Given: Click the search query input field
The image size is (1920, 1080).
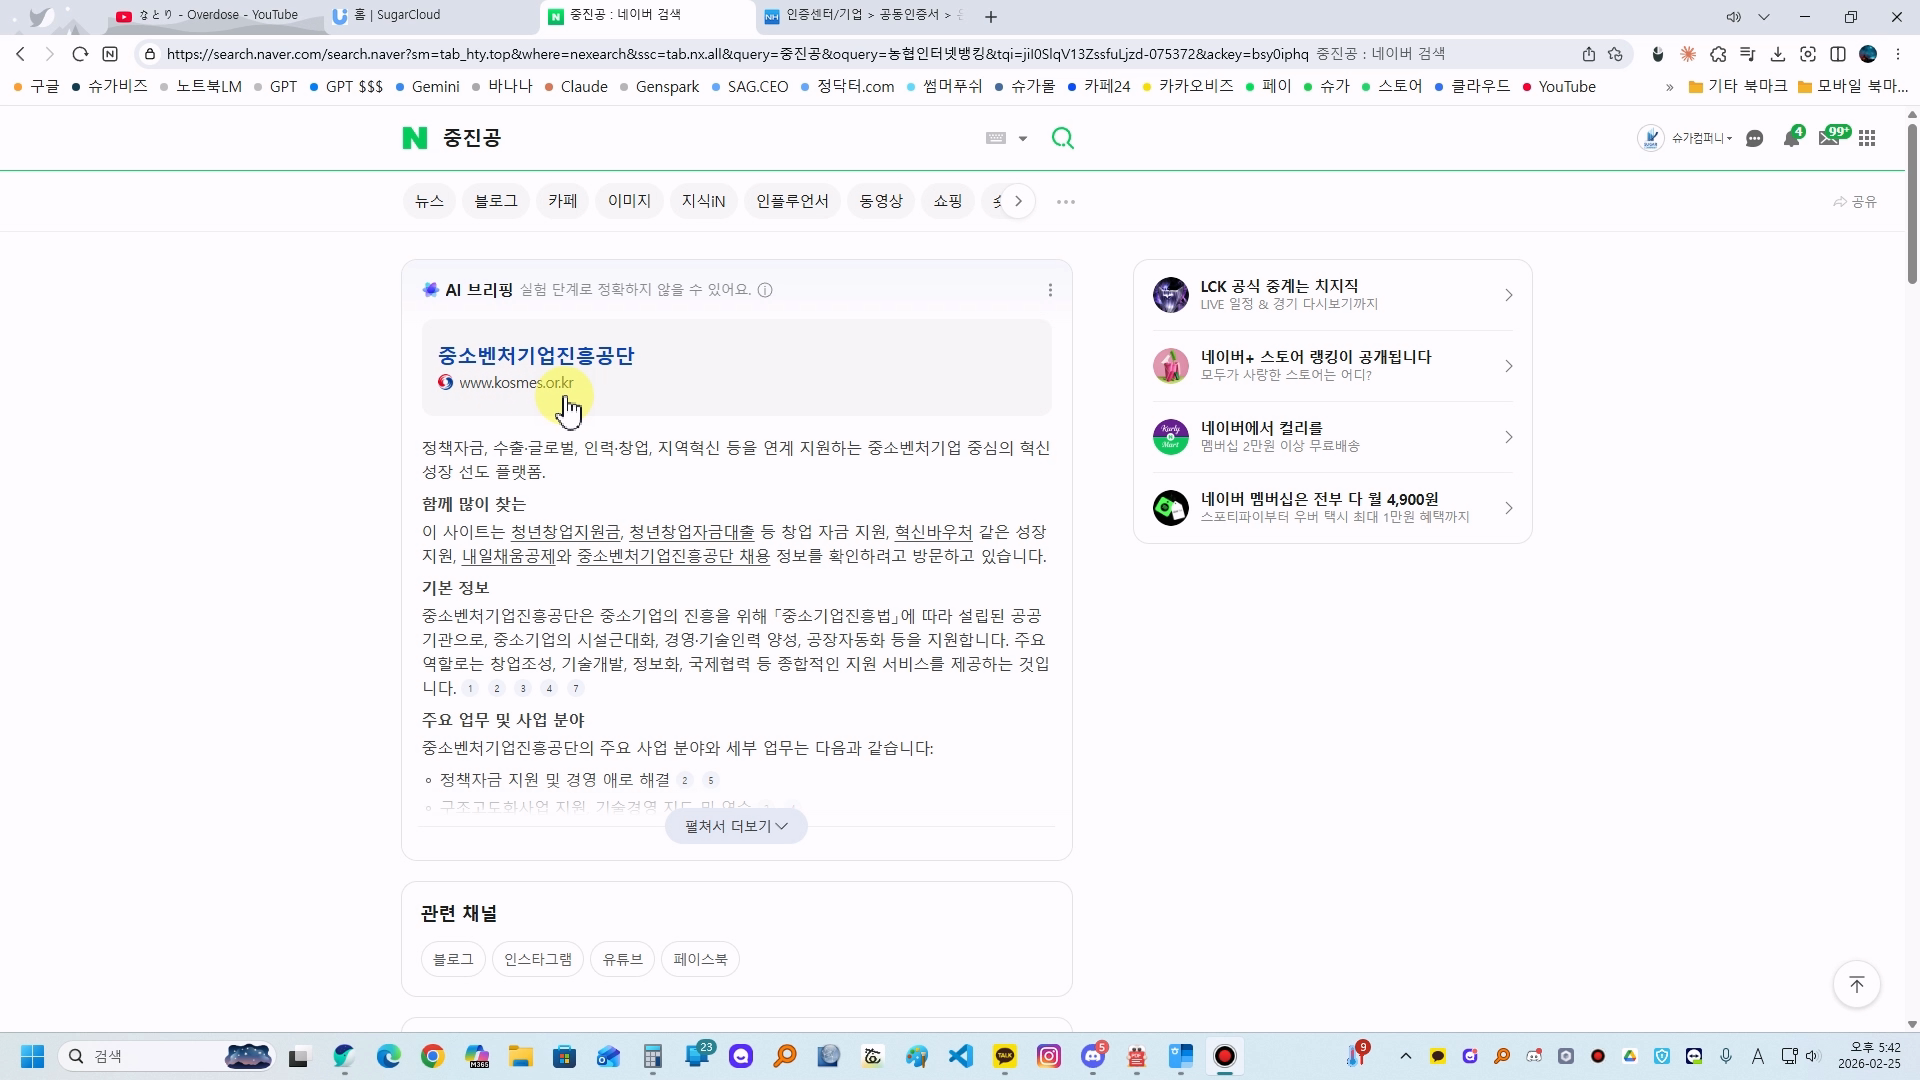Looking at the screenshot, I should tap(700, 138).
